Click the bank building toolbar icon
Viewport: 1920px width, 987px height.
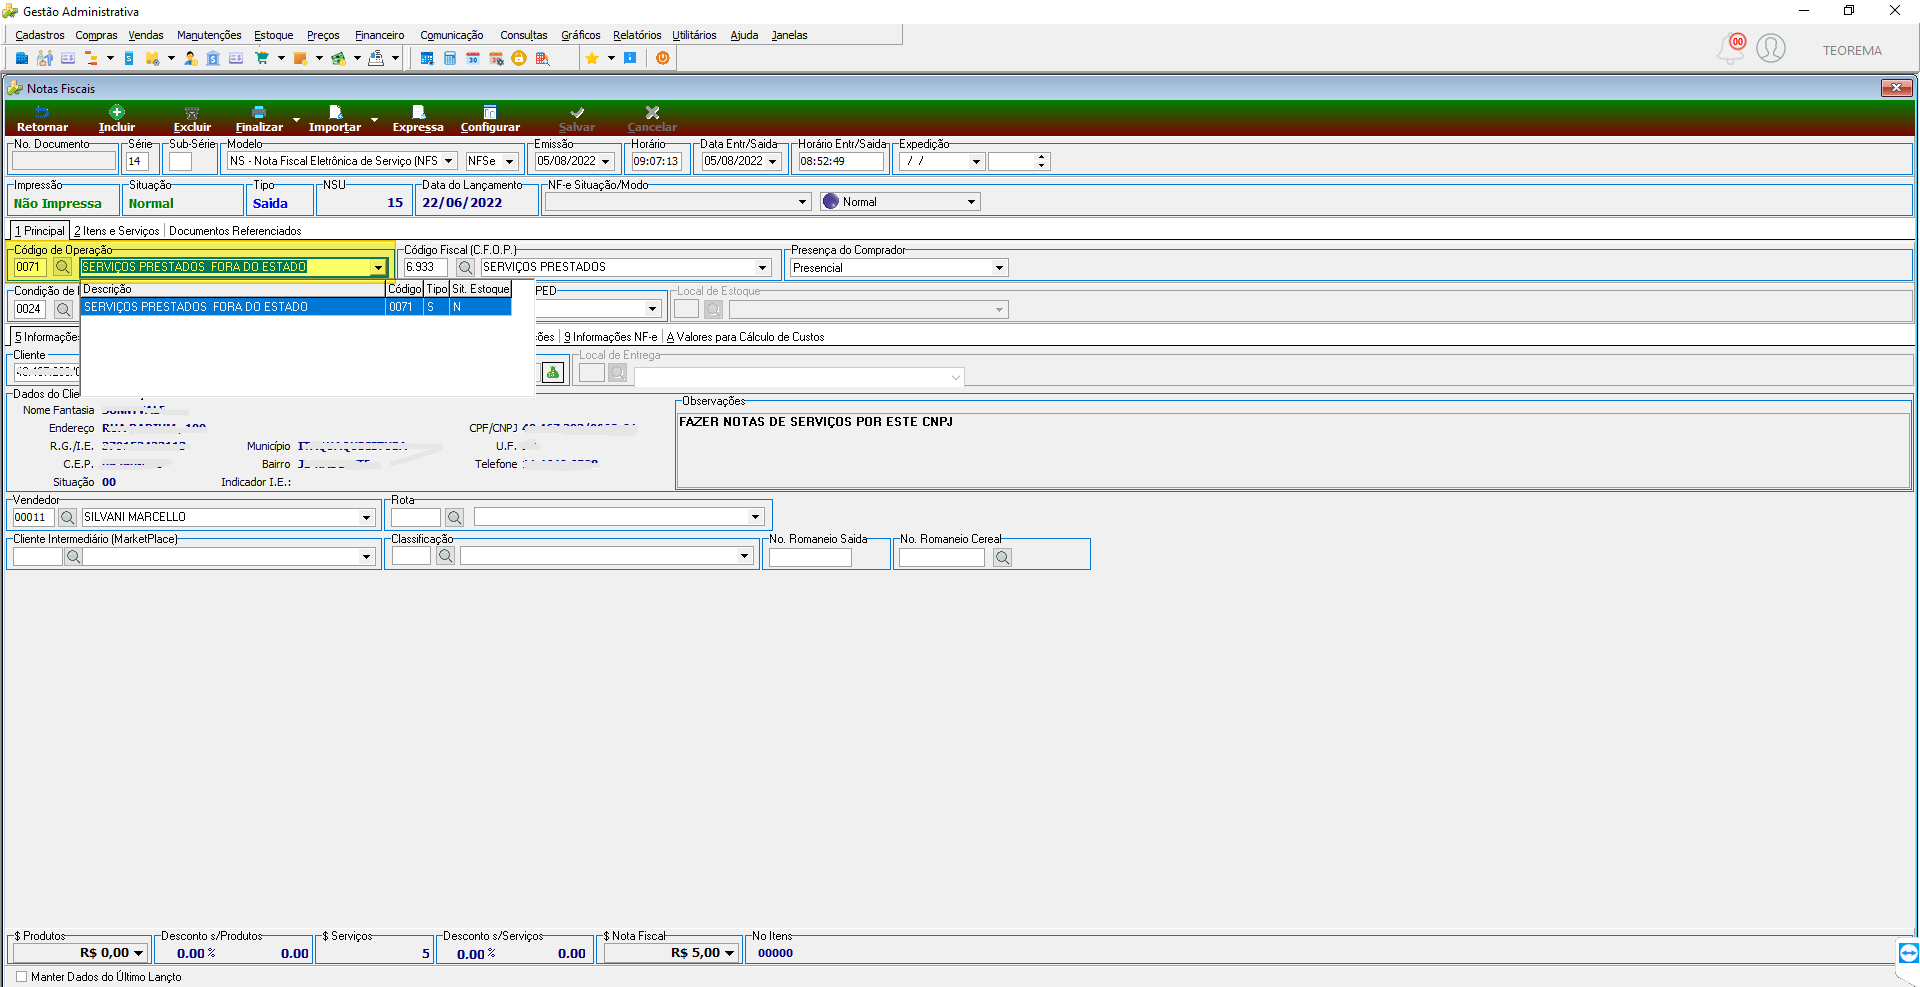point(213,58)
